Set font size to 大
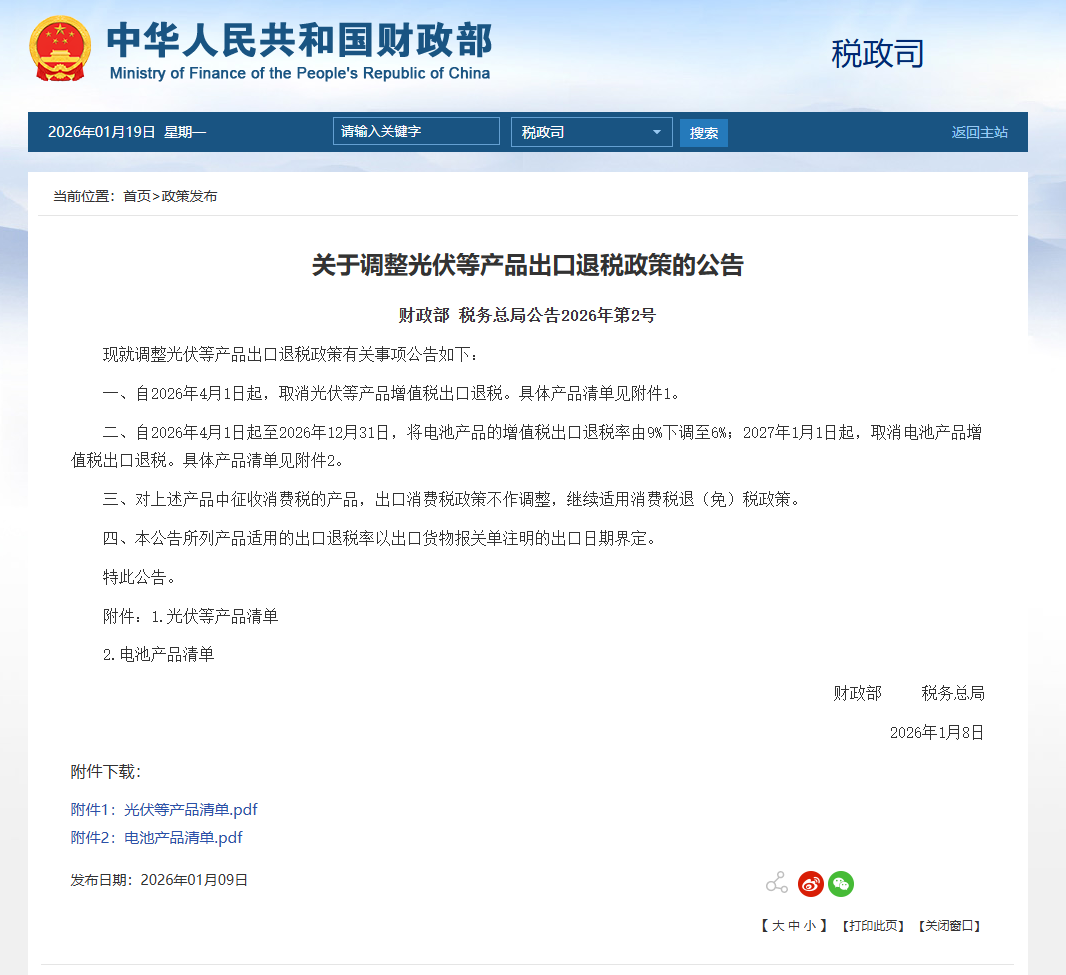Viewport: 1066px width, 975px height. click(x=778, y=926)
